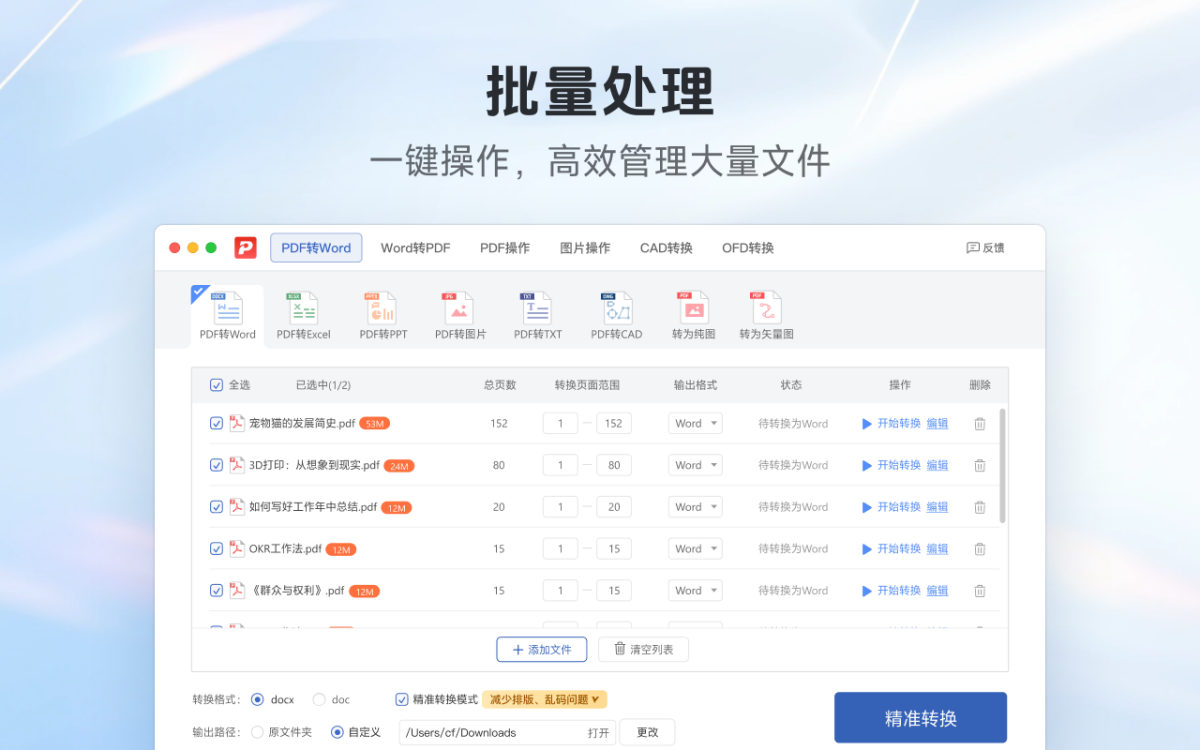
Task: Select the PDF转TXT conversion icon
Action: pos(538,316)
